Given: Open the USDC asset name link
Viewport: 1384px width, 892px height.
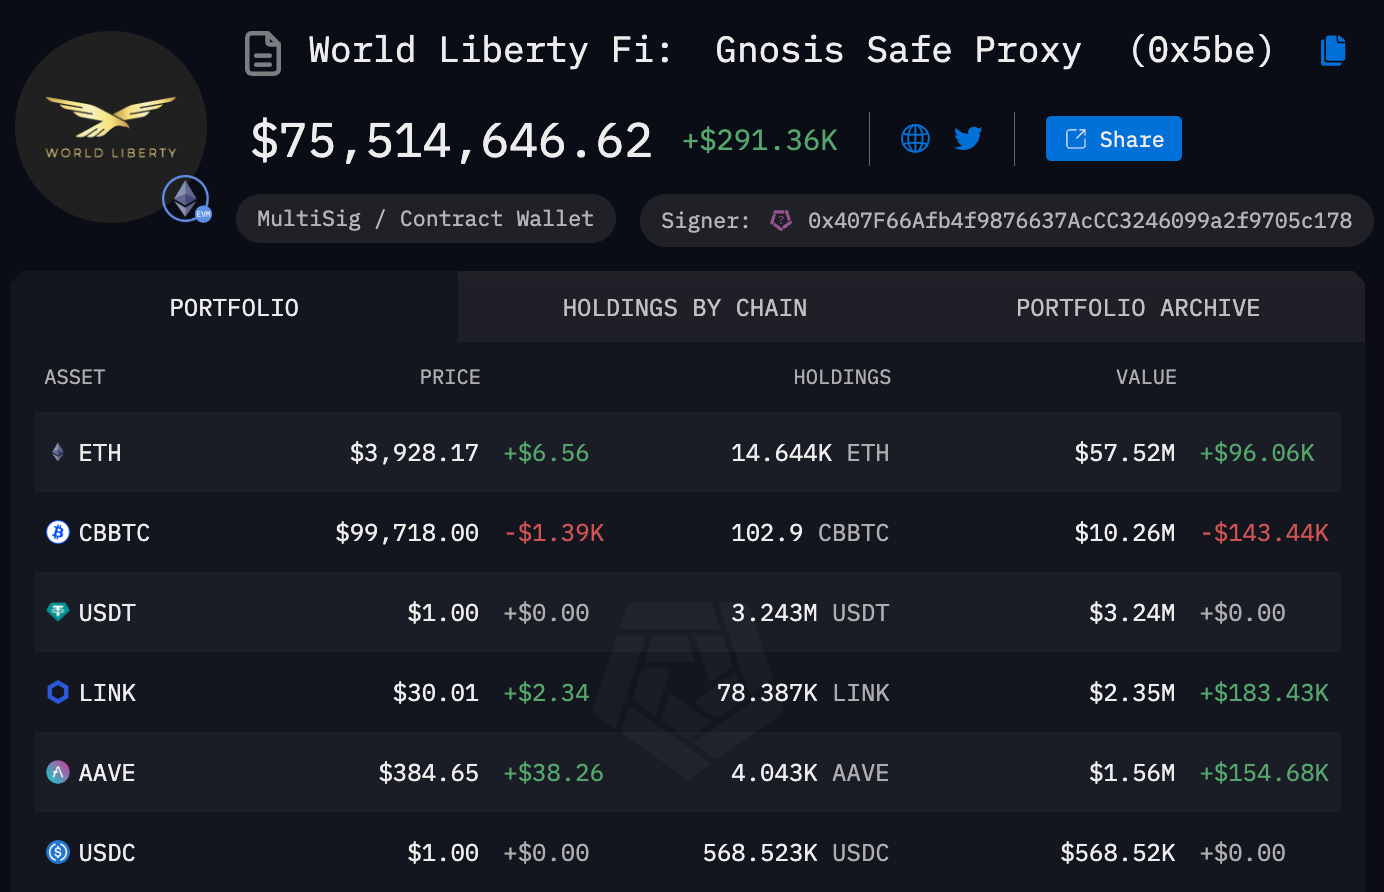Looking at the screenshot, I should point(107,853).
